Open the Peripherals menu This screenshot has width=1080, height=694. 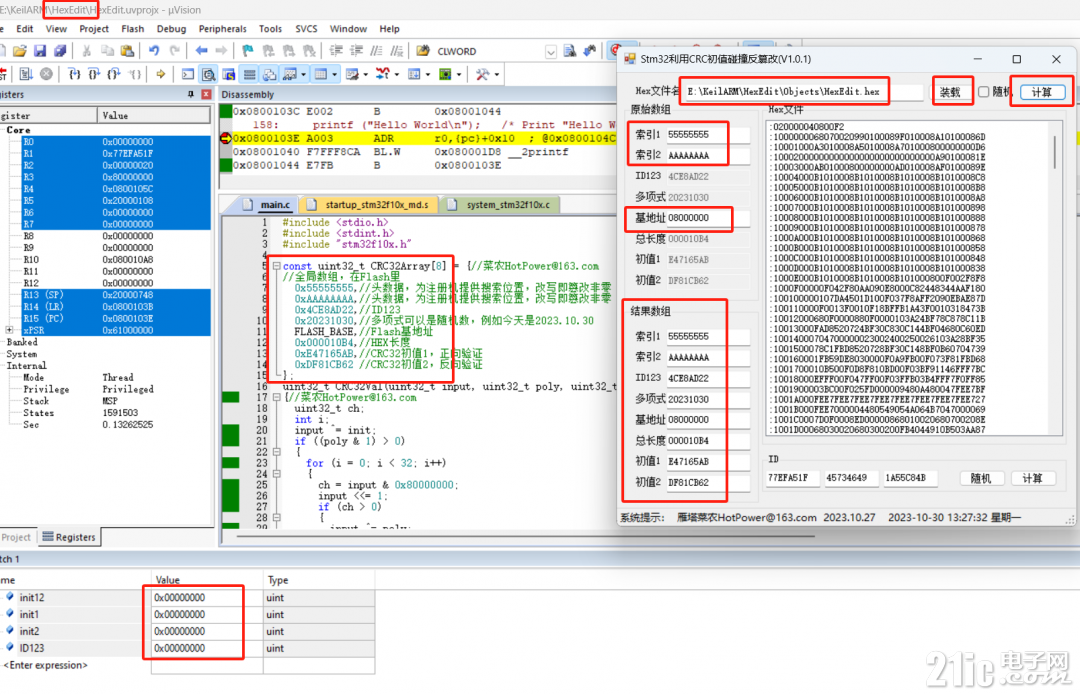point(222,29)
